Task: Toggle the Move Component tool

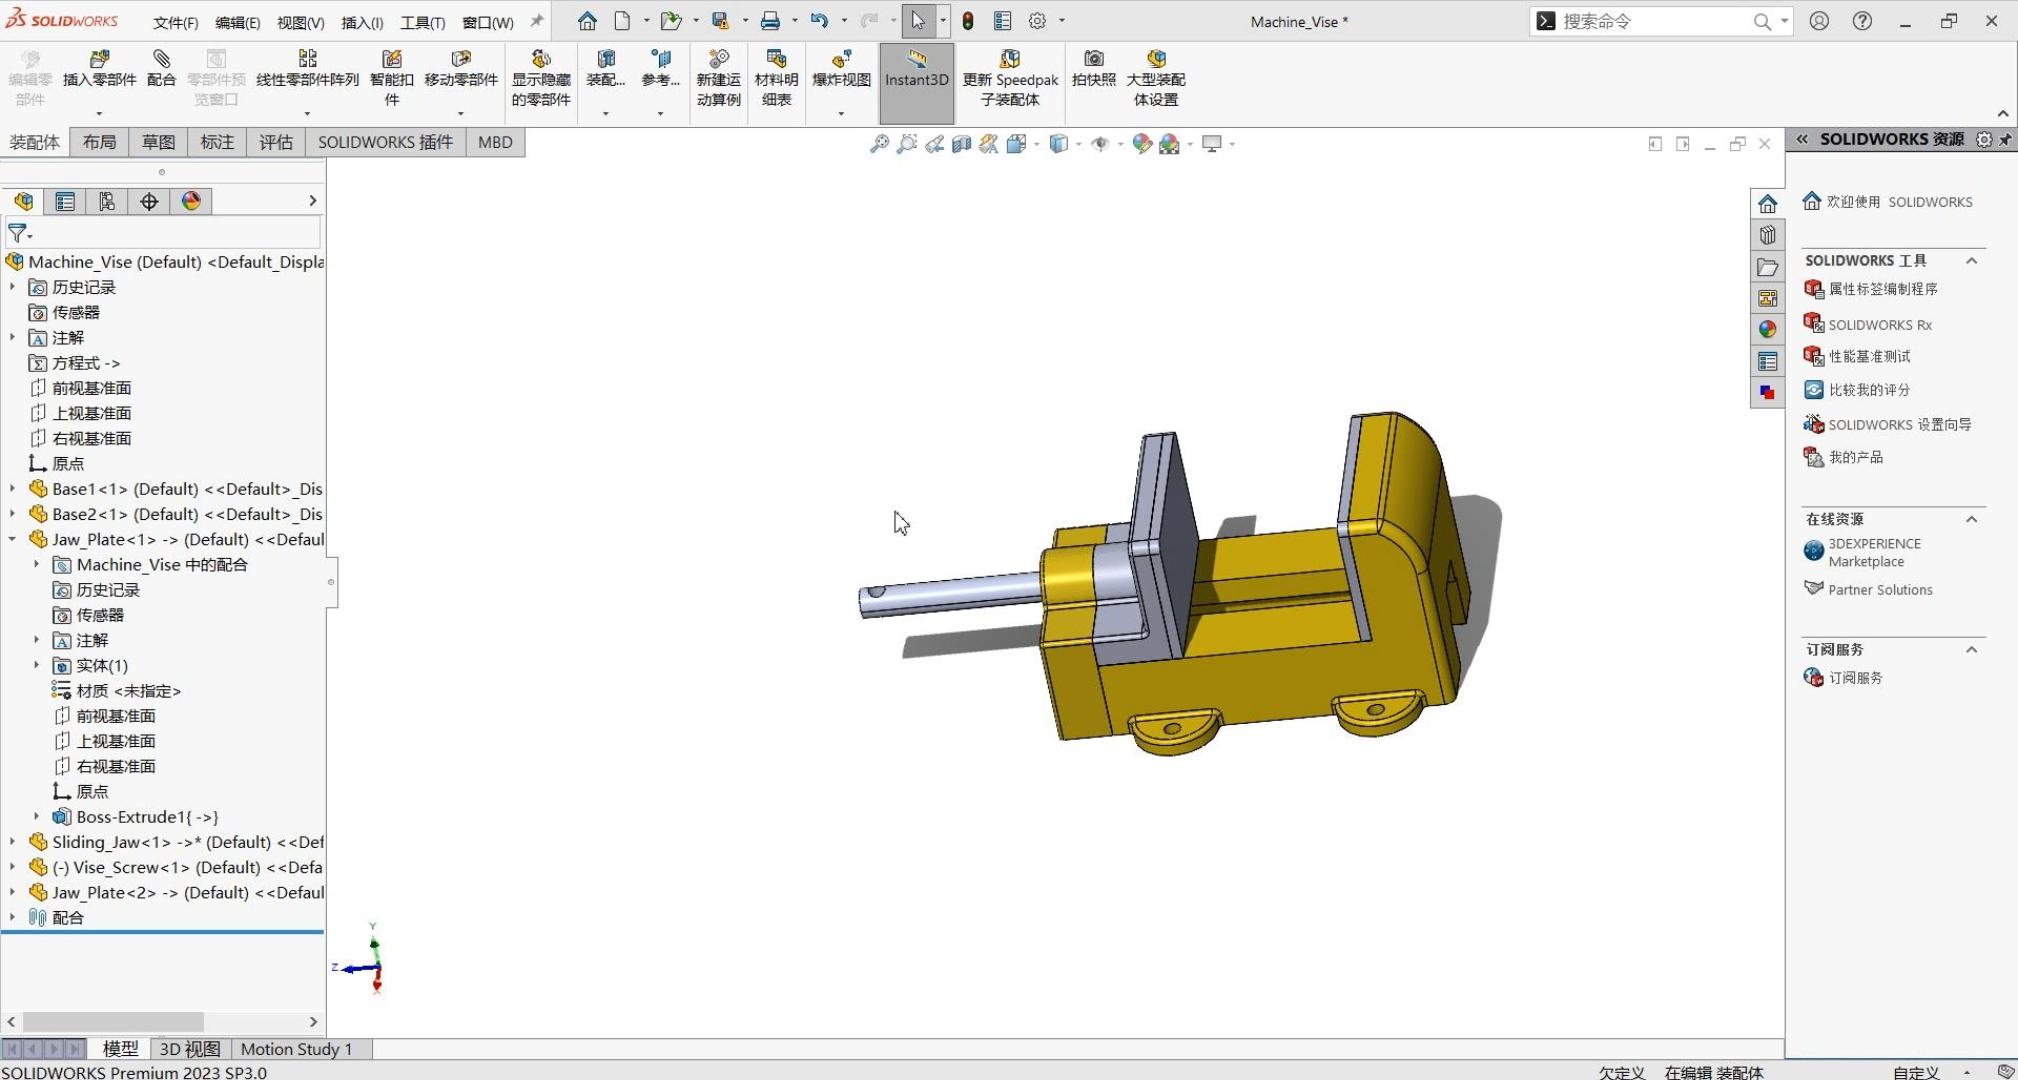Action: tap(461, 60)
